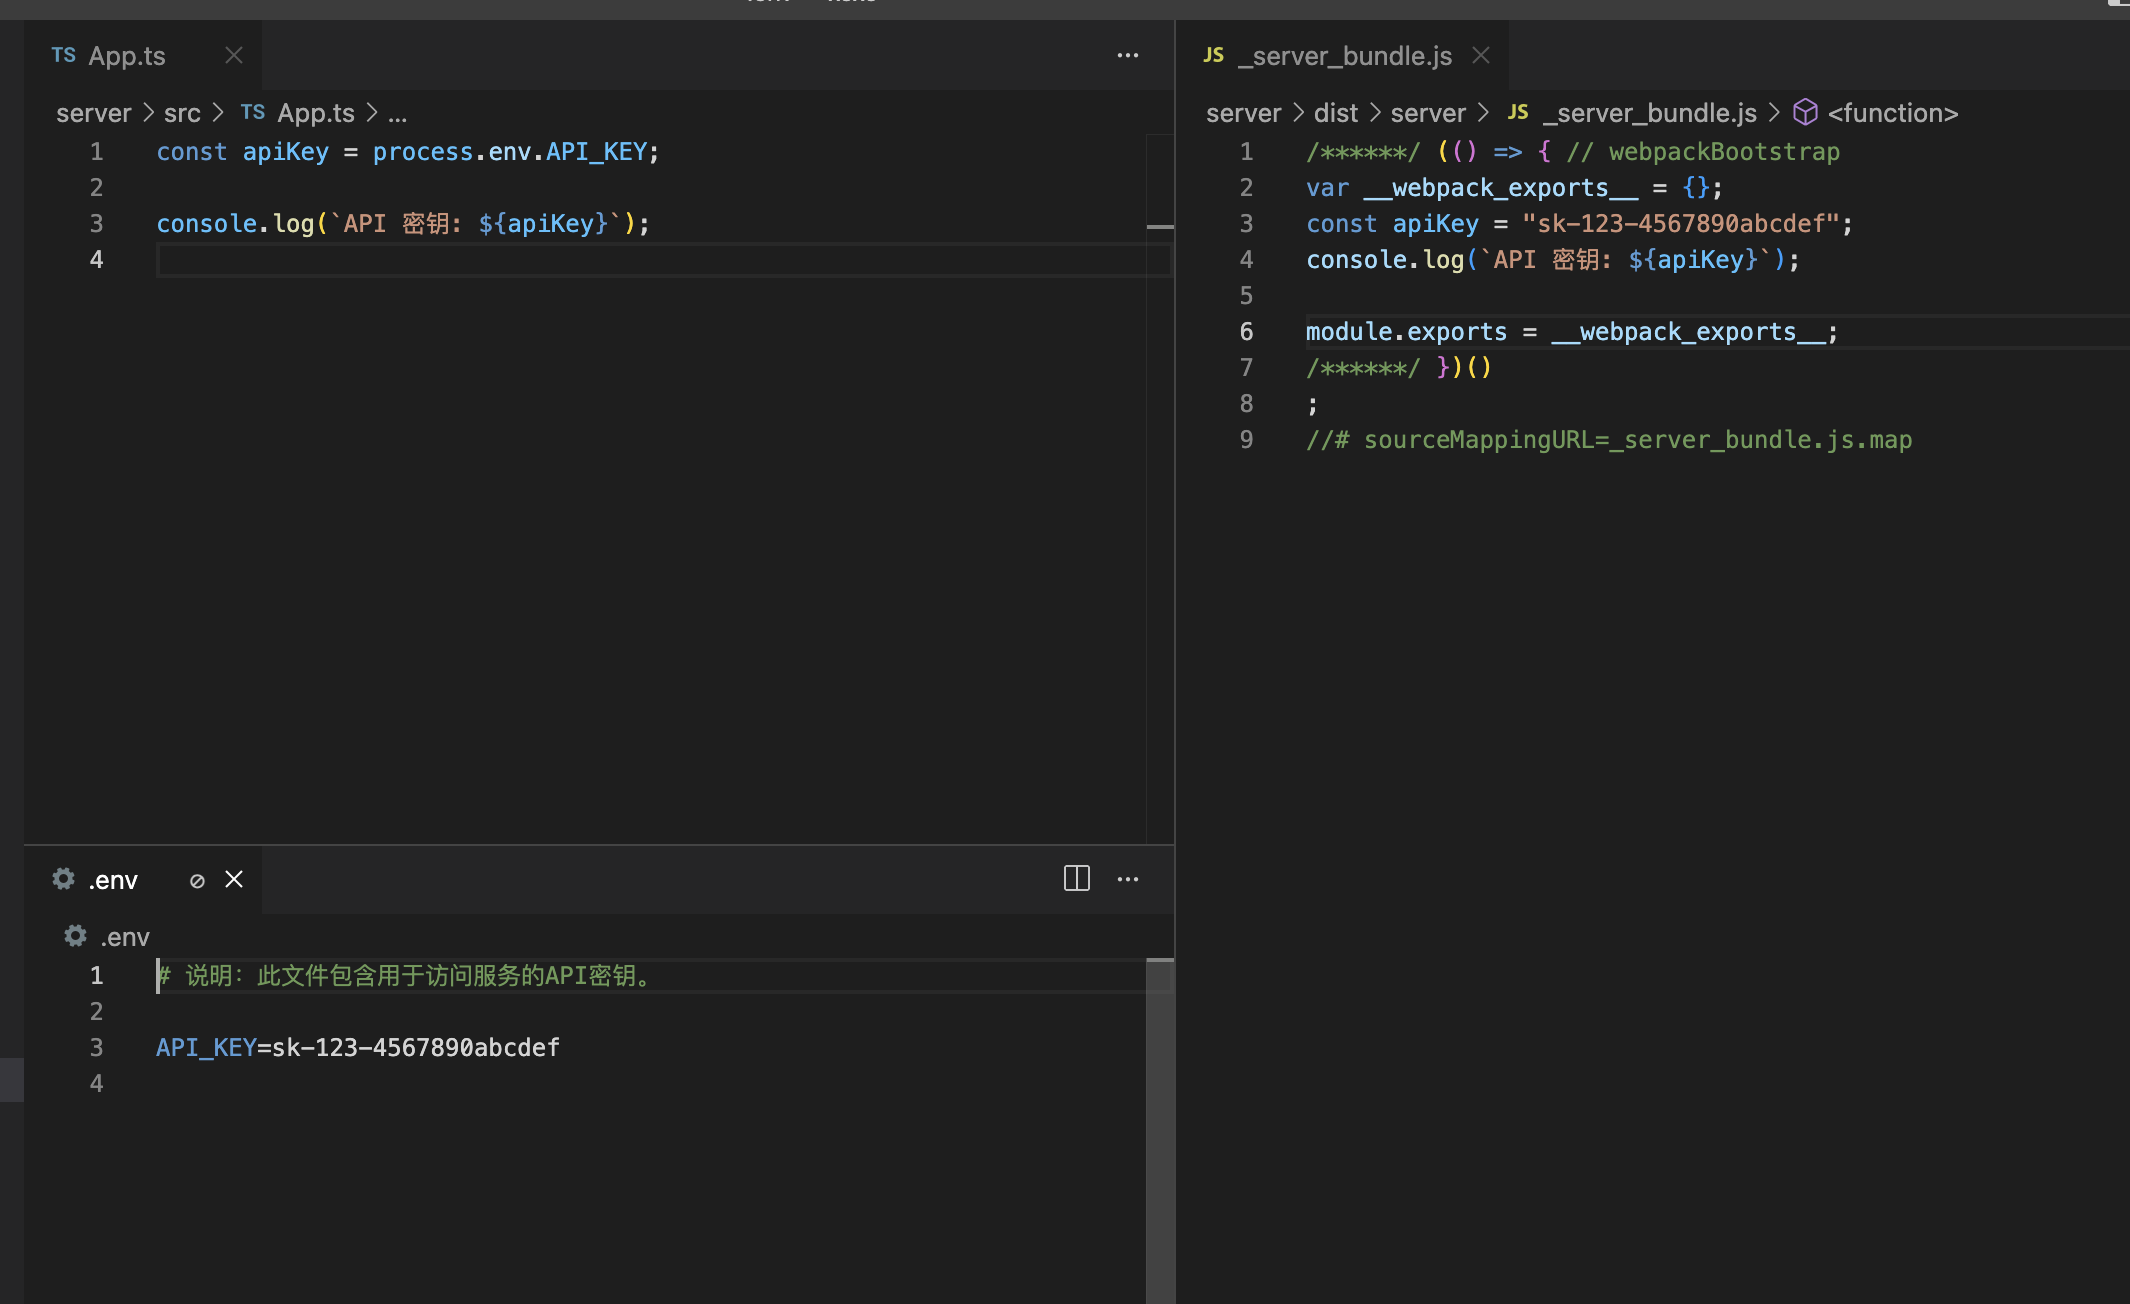The width and height of the screenshot is (2130, 1304).
Task: Open More Actions menu for .env group
Action: pyautogui.click(x=1127, y=879)
